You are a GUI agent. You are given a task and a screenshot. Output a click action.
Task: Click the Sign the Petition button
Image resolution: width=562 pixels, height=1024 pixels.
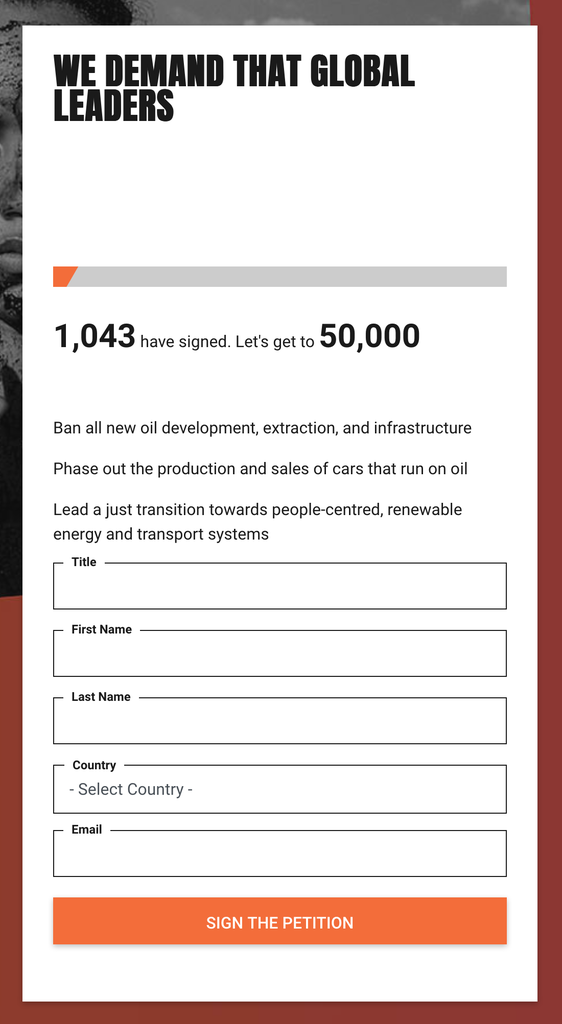[279, 921]
